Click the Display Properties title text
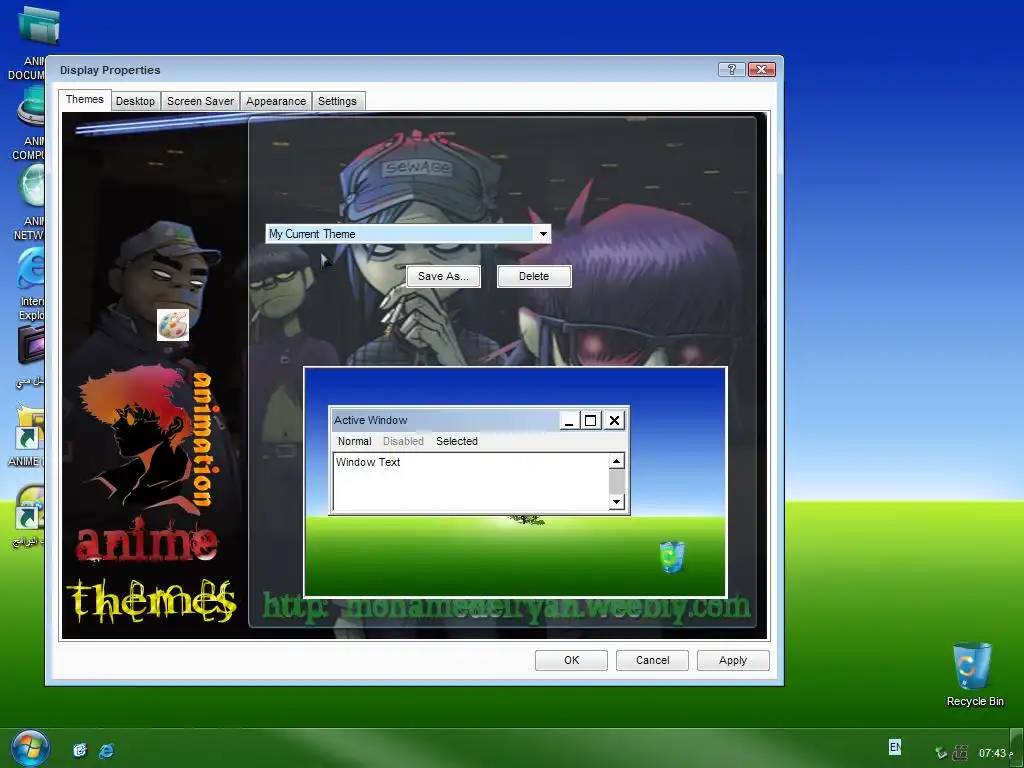This screenshot has height=768, width=1024. point(110,70)
